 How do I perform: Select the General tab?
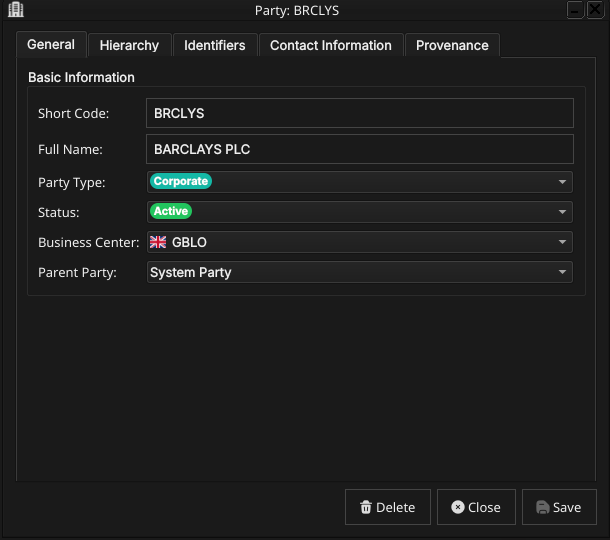click(51, 44)
